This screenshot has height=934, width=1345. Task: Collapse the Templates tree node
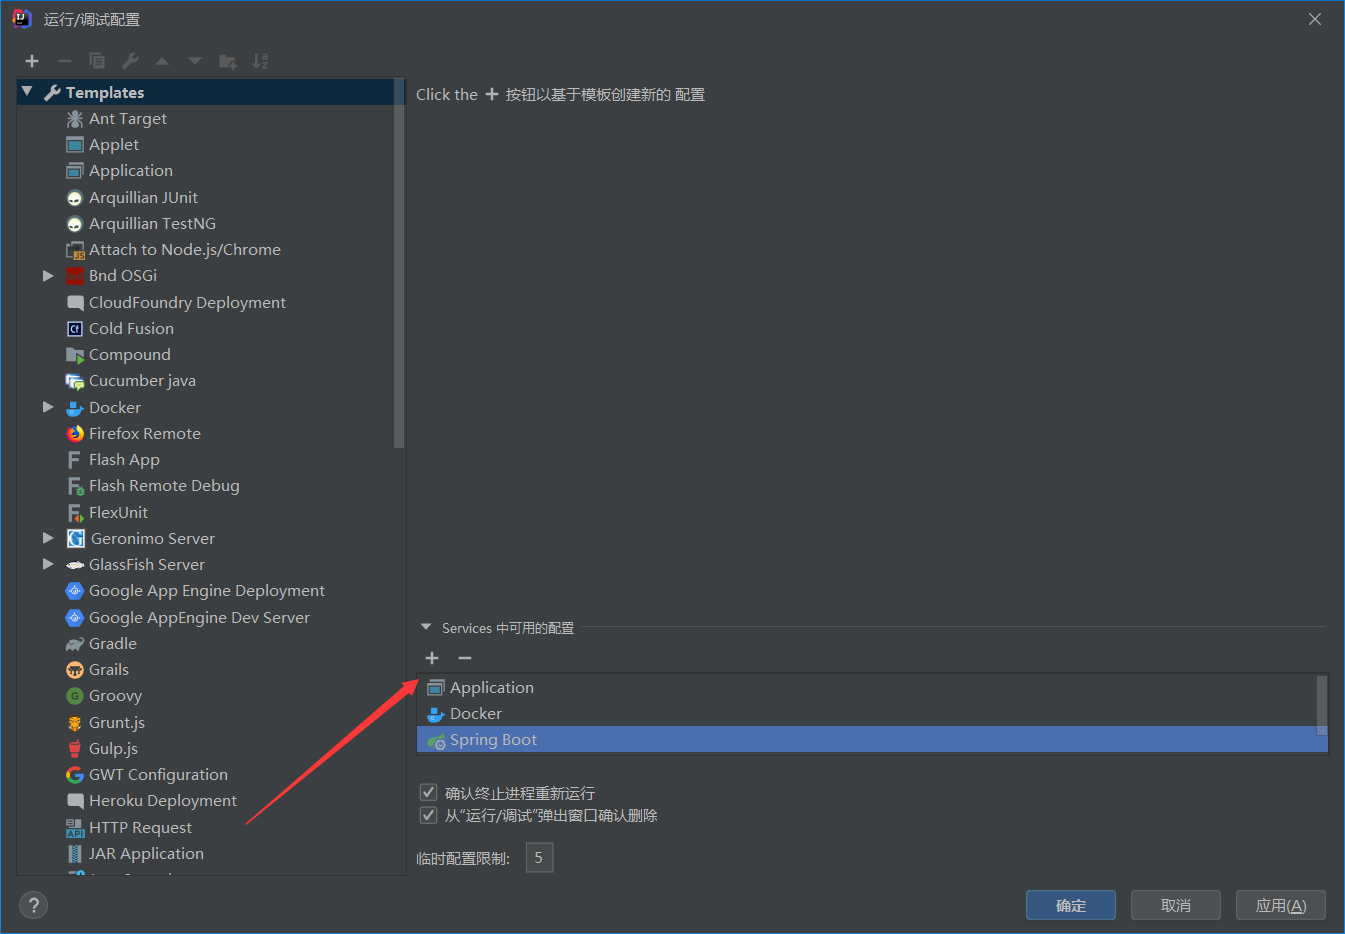(x=27, y=92)
